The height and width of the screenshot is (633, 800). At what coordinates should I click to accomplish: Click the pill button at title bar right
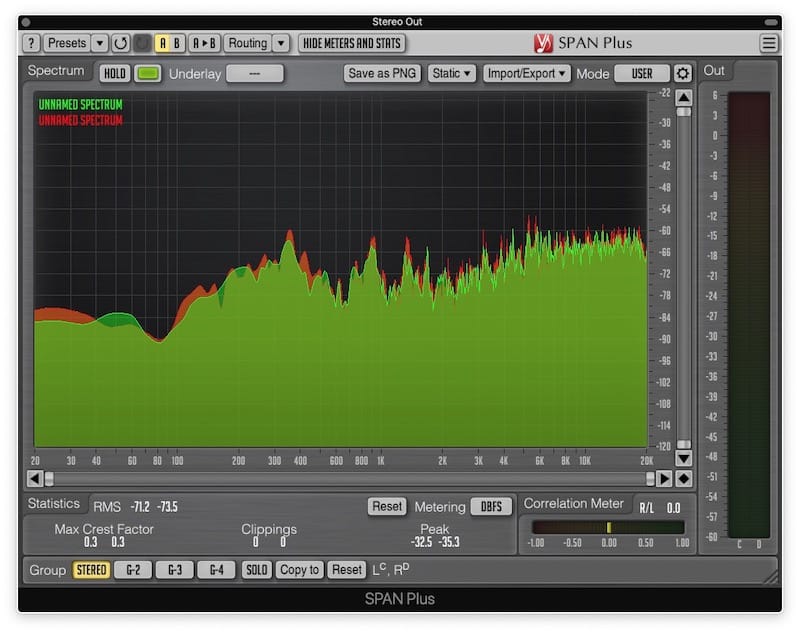770,22
